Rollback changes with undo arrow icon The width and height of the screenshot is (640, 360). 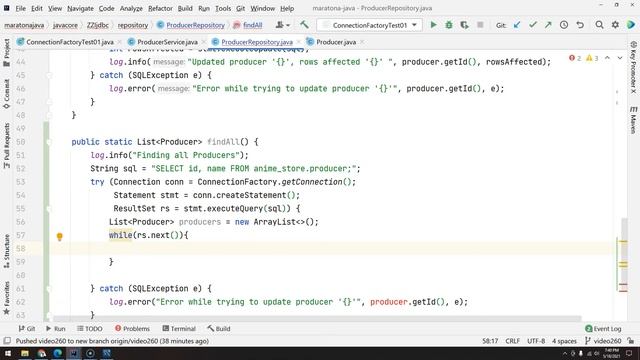[x=580, y=25]
